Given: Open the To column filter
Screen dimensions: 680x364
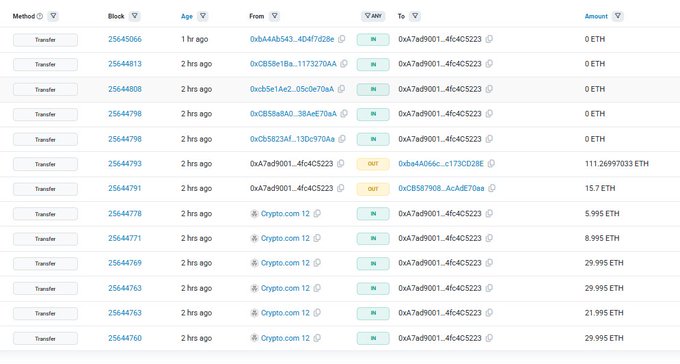Looking at the screenshot, I should click(415, 16).
